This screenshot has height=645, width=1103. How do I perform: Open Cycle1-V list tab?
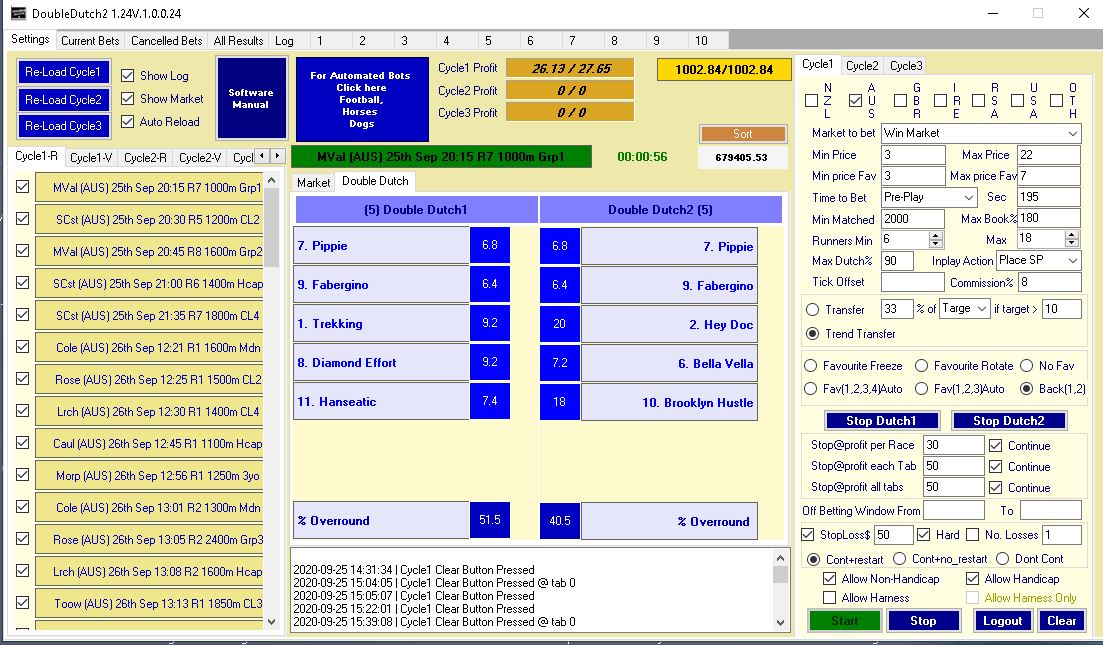pyautogui.click(x=91, y=158)
